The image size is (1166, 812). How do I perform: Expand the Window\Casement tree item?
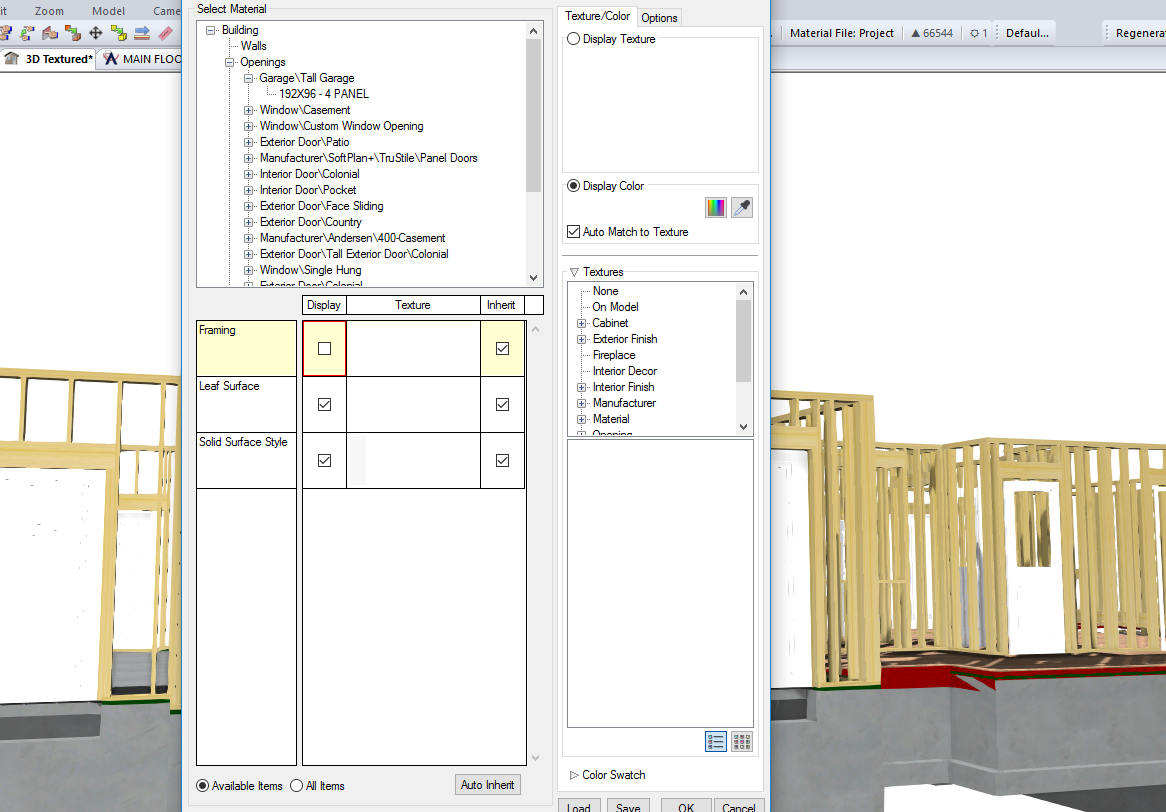tap(248, 109)
